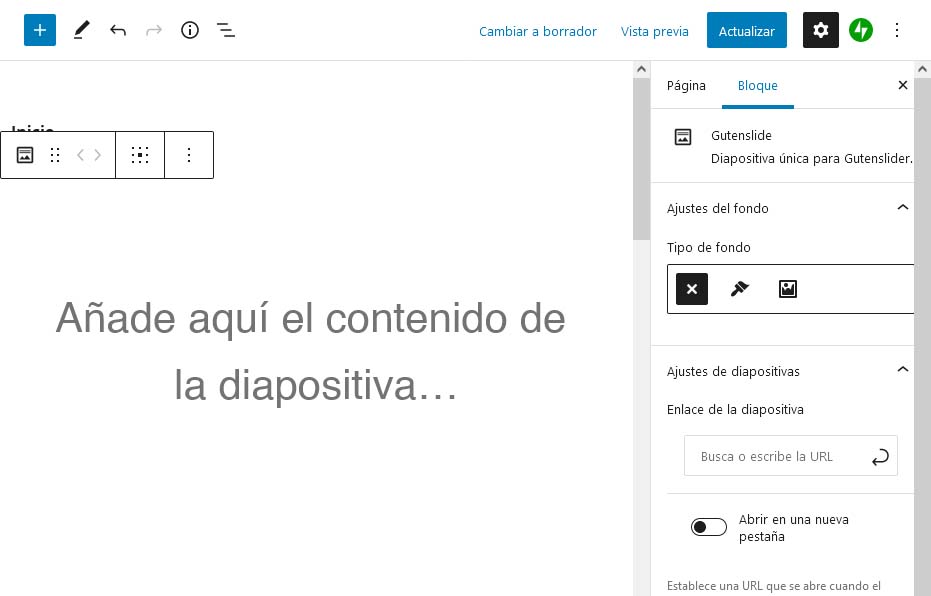
Task: Click the Actualizar button
Action: tap(746, 30)
